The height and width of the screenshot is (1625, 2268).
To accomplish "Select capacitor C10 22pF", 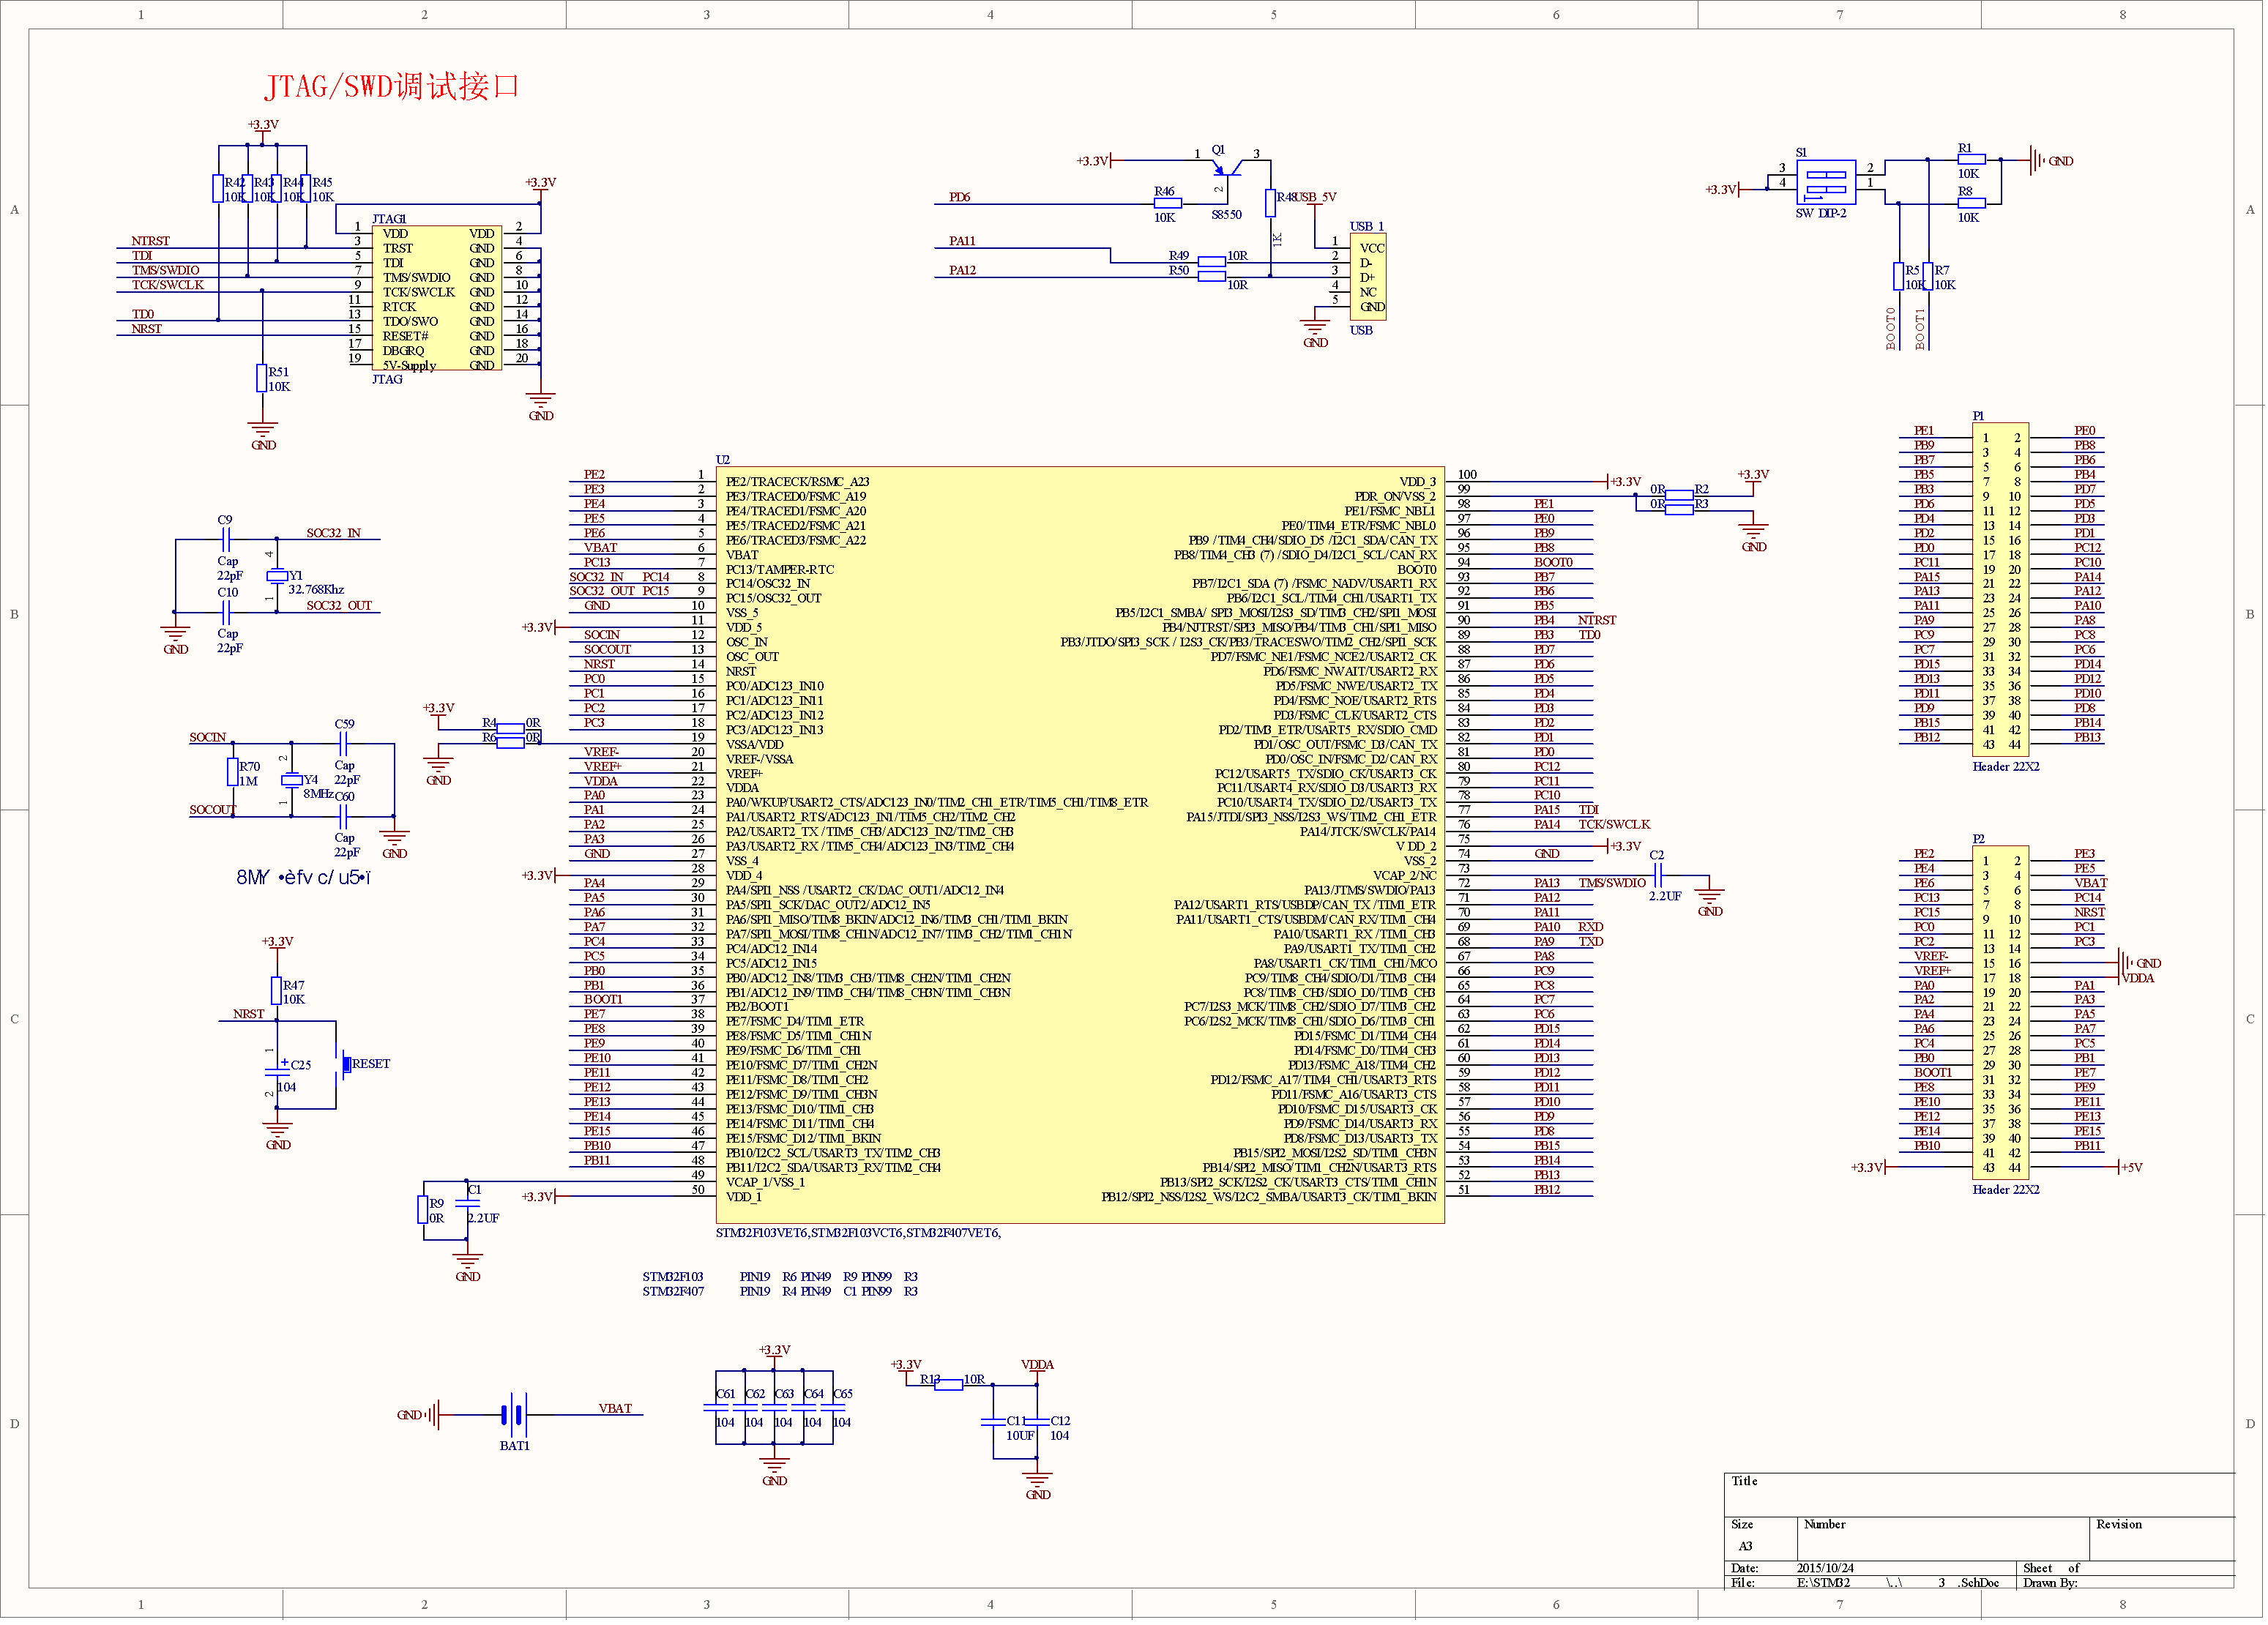I will pos(226,612).
